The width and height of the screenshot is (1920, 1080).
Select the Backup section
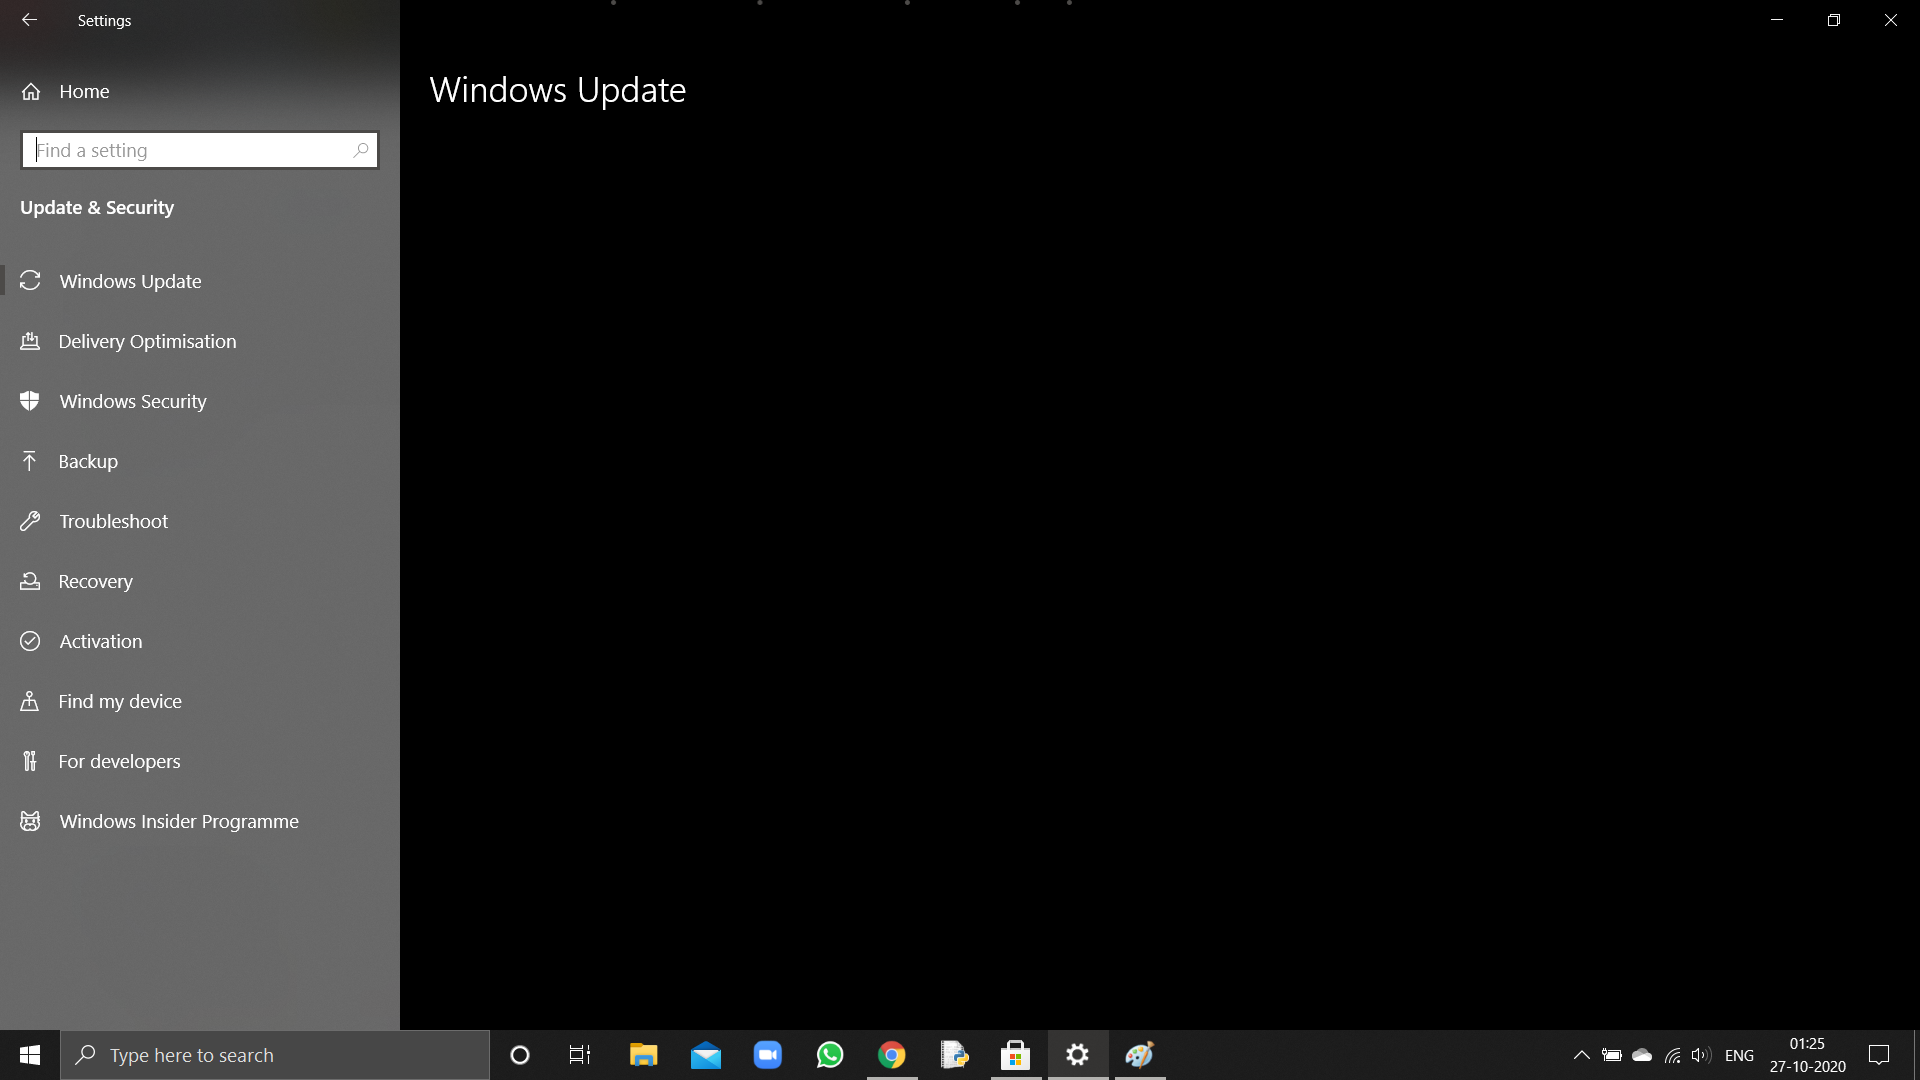coord(90,461)
